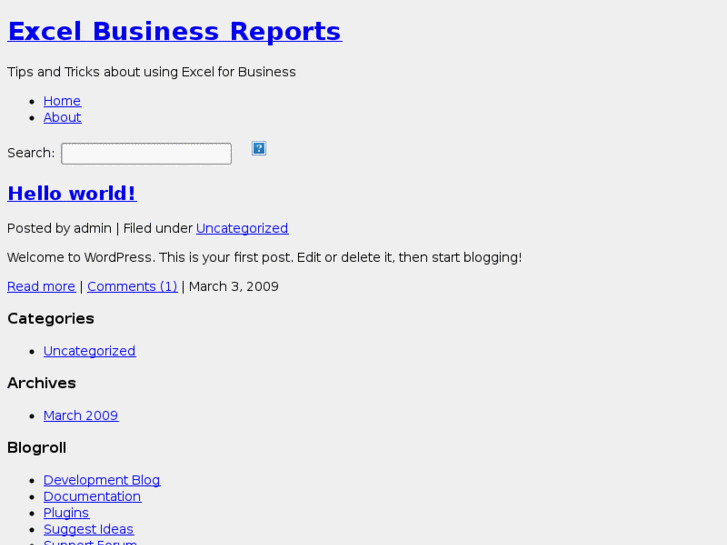Click the blue search submit icon
This screenshot has height=545, width=727.
point(259,148)
